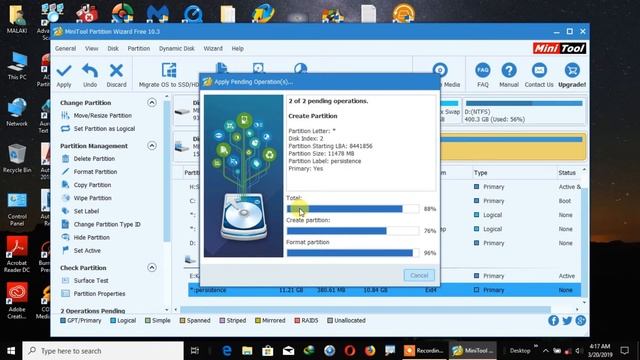The width and height of the screenshot is (640, 360).
Task: Open the Partition menu
Action: point(139,48)
